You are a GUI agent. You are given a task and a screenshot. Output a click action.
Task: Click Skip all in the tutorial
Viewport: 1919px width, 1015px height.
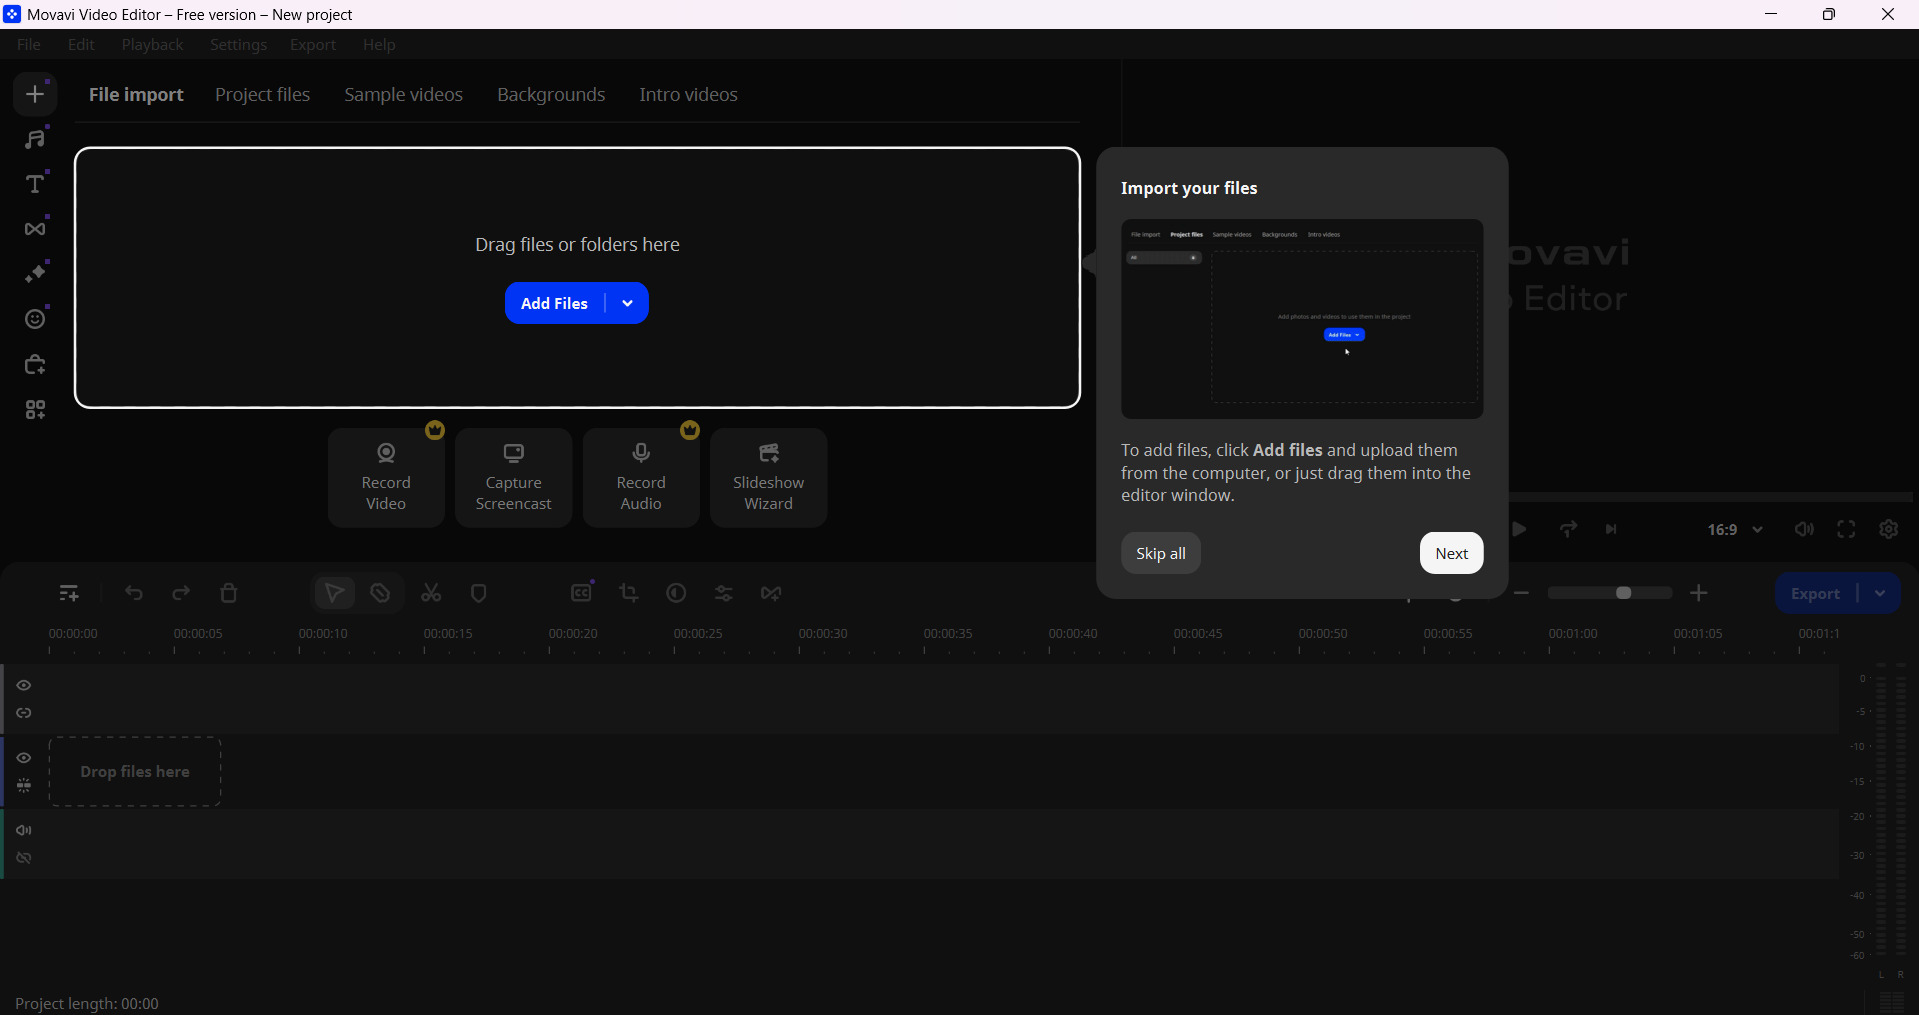click(1160, 554)
